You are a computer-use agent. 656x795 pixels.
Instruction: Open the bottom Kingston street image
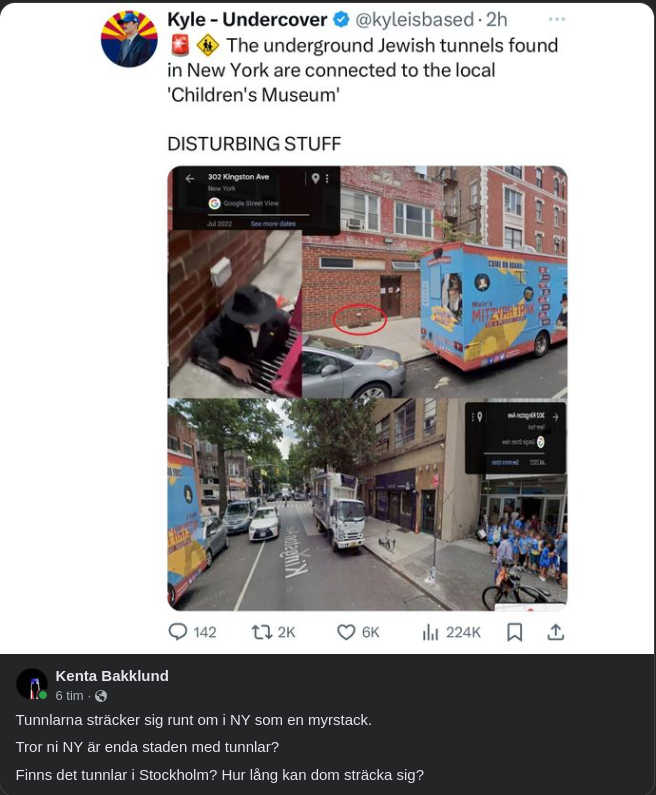tap(368, 504)
